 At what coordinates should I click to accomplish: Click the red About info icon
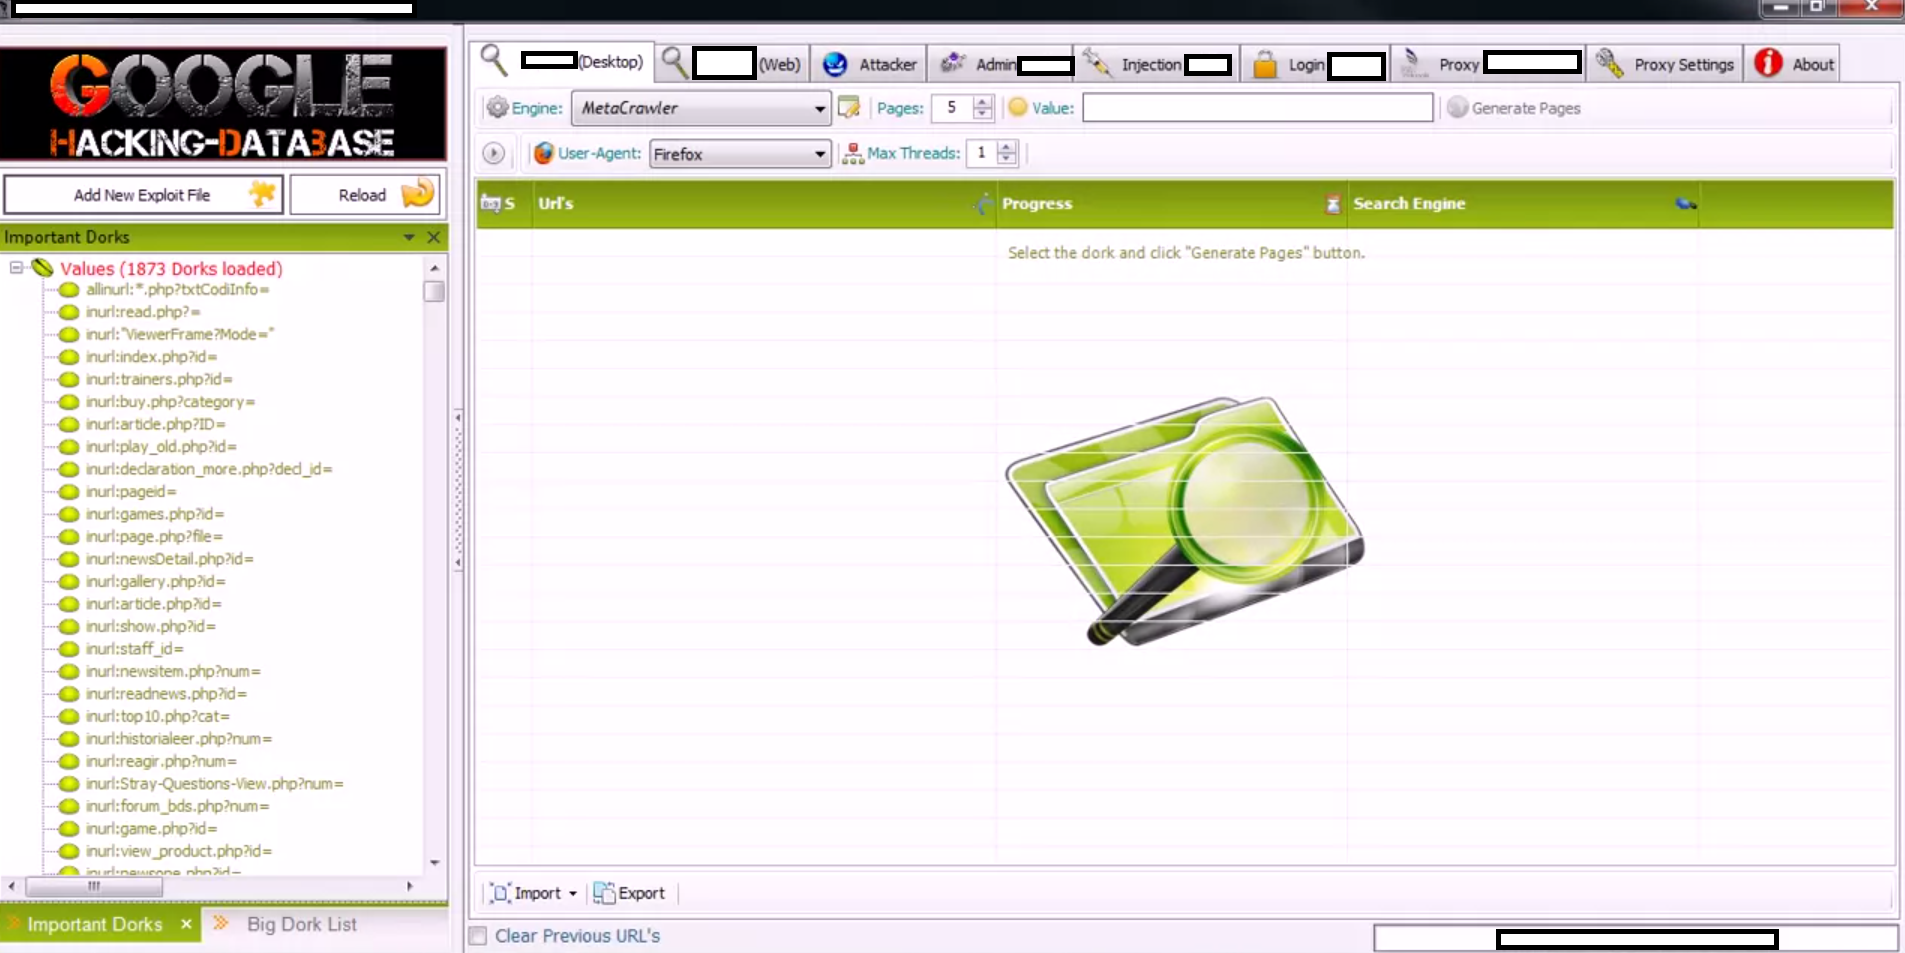coord(1768,63)
